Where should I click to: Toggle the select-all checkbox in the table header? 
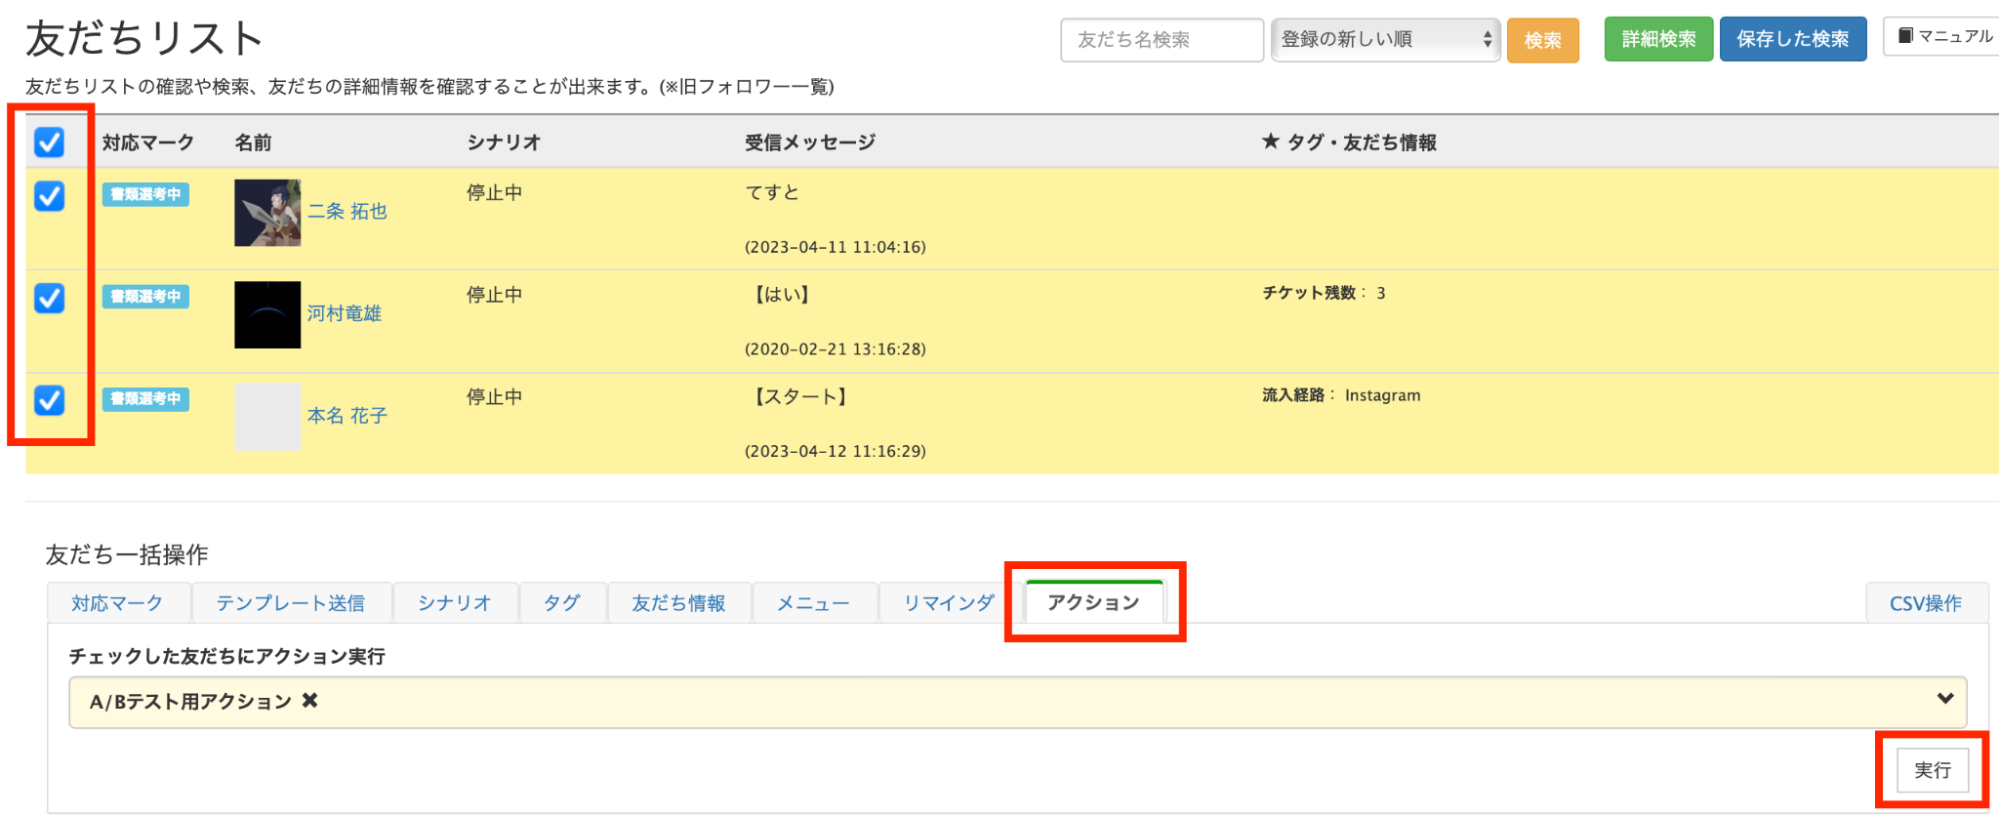click(x=49, y=142)
